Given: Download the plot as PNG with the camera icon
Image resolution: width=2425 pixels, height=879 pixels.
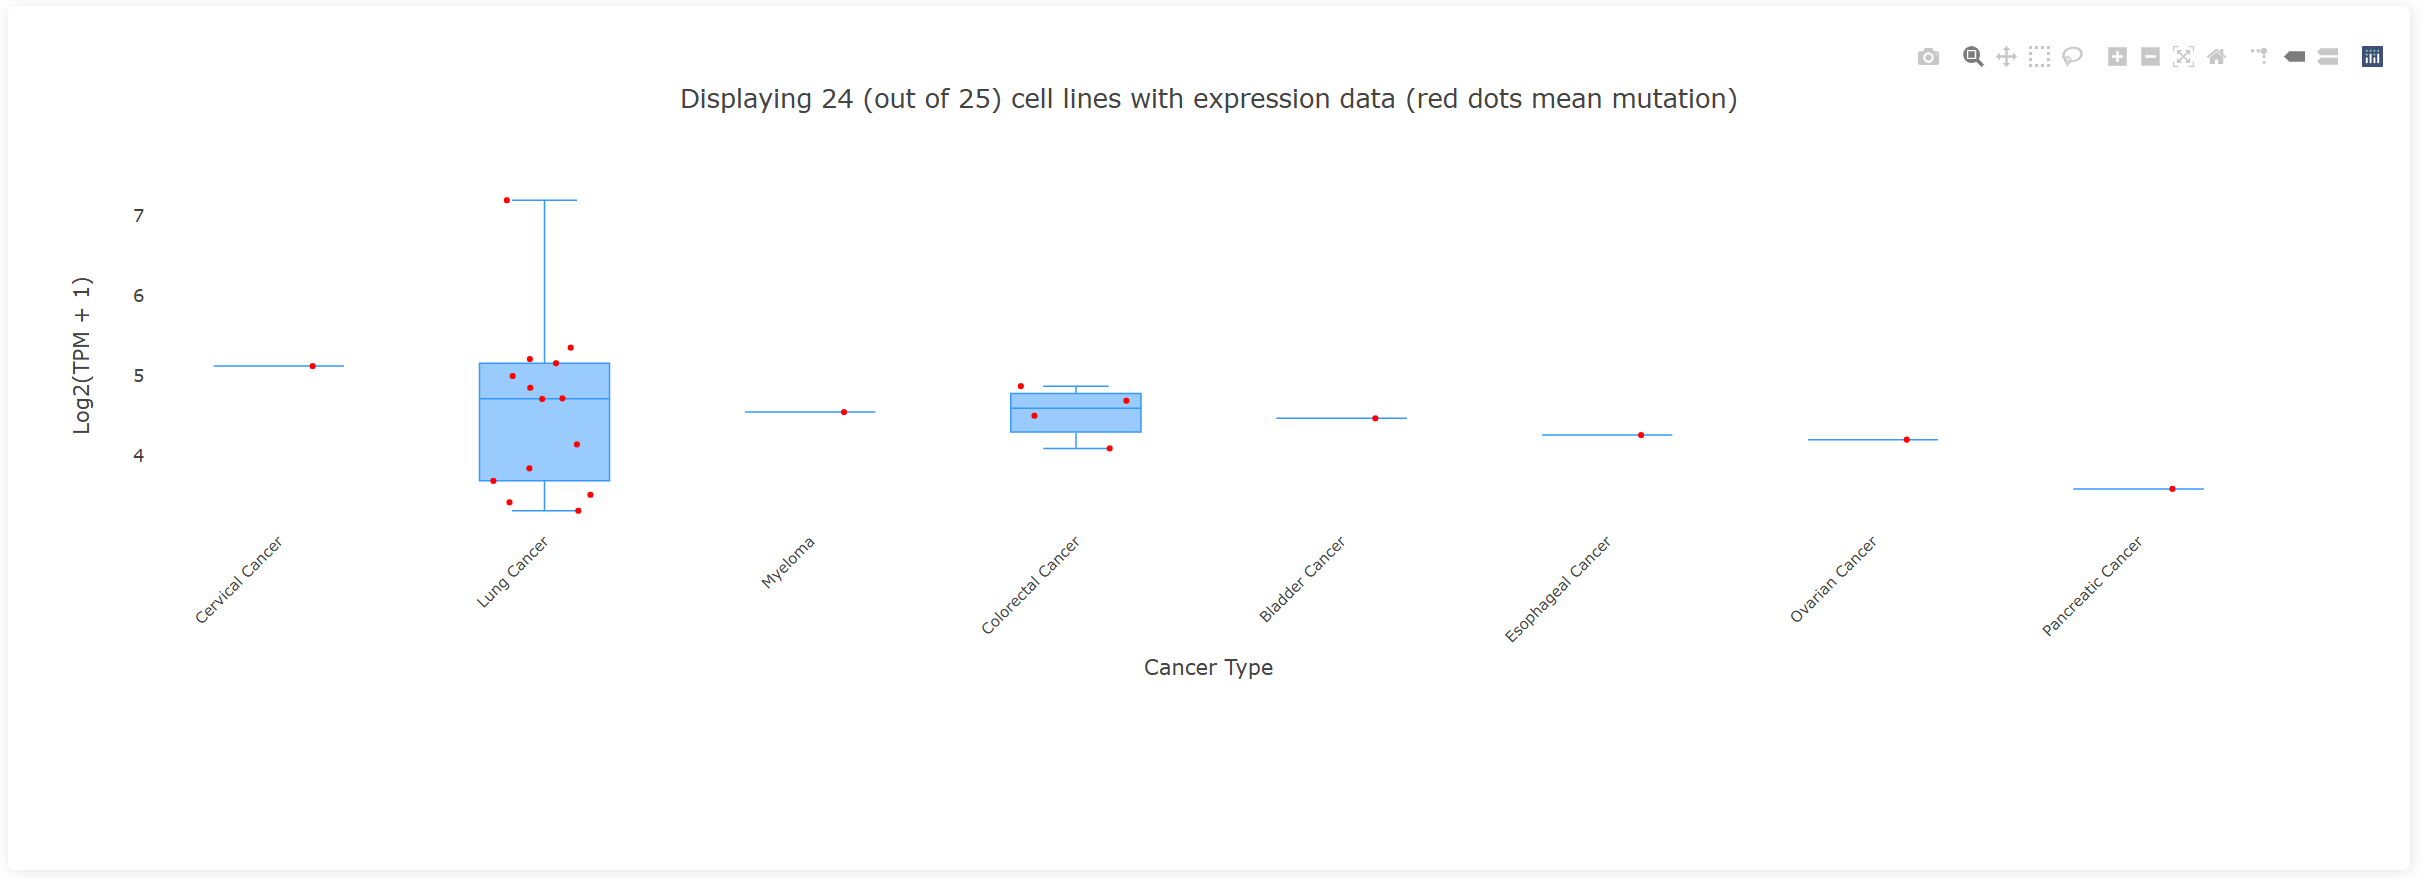Looking at the screenshot, I should click(x=1928, y=57).
